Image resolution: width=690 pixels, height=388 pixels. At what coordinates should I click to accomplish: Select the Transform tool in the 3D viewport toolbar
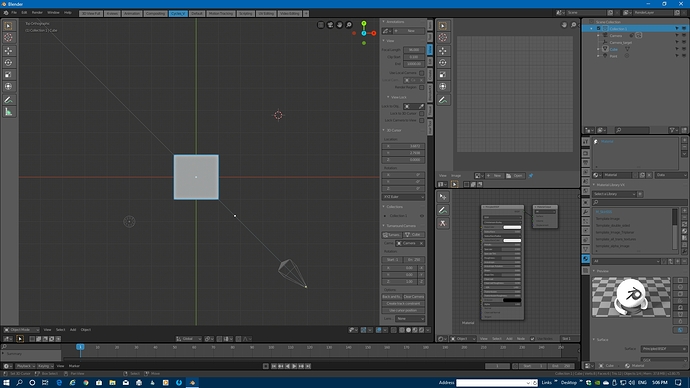(x=8, y=86)
